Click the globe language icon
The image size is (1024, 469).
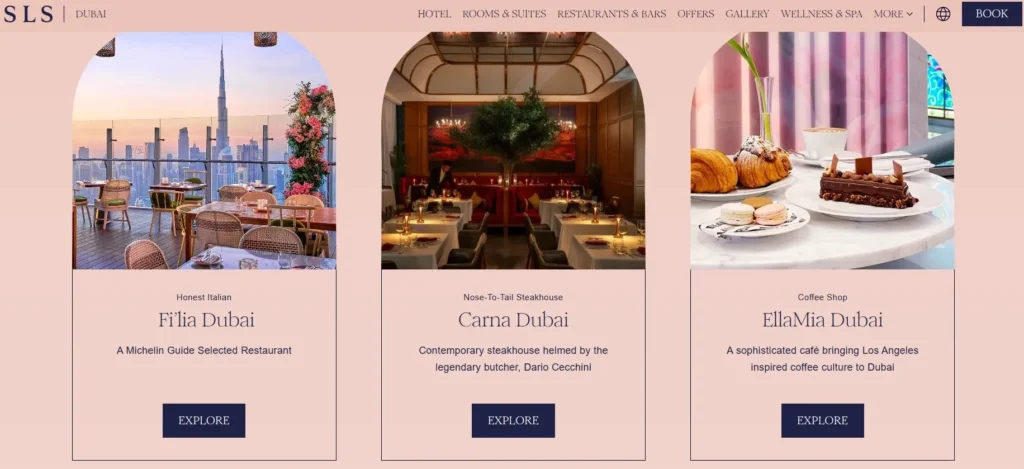[943, 14]
